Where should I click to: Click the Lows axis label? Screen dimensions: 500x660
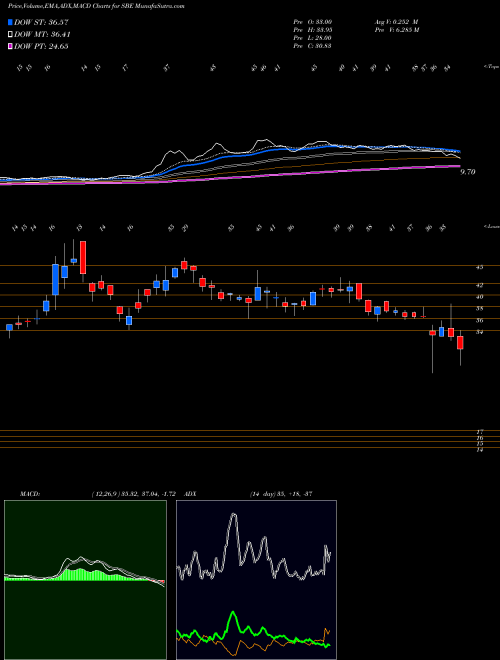click(491, 227)
